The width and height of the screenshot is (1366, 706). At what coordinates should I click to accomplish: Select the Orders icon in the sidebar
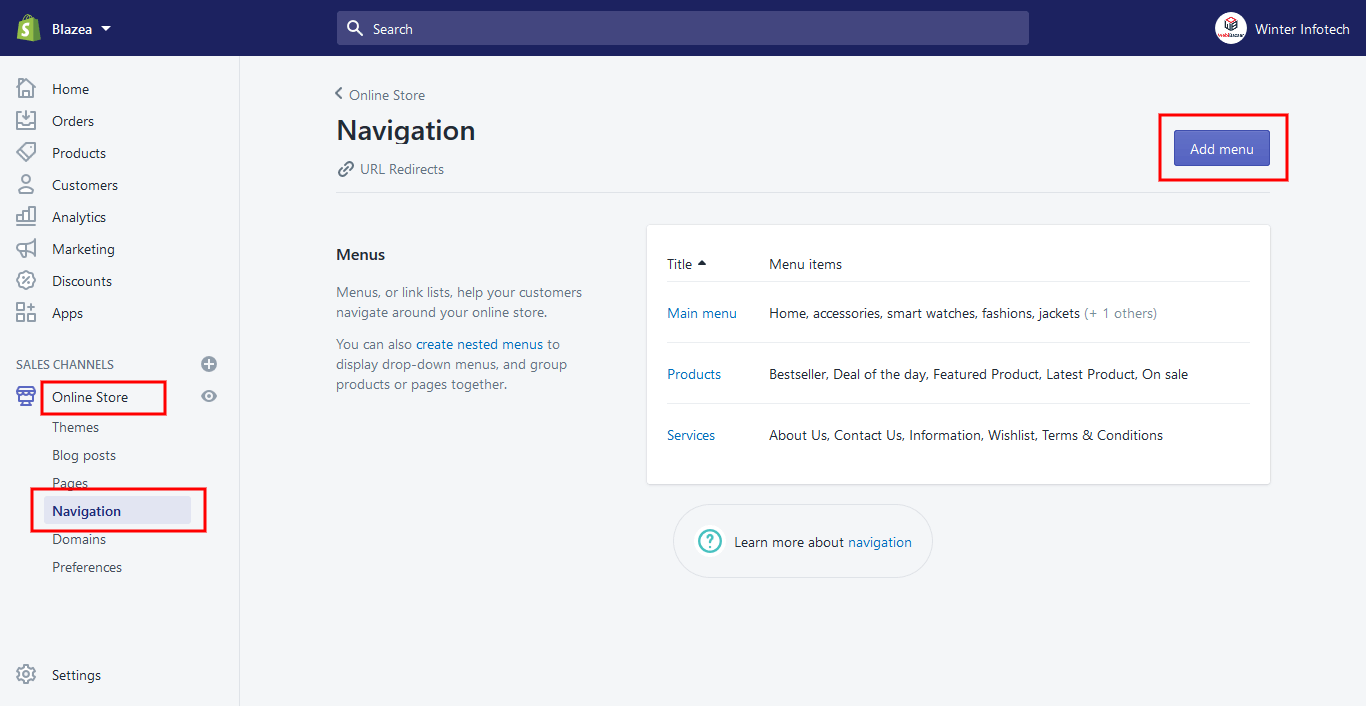27,120
